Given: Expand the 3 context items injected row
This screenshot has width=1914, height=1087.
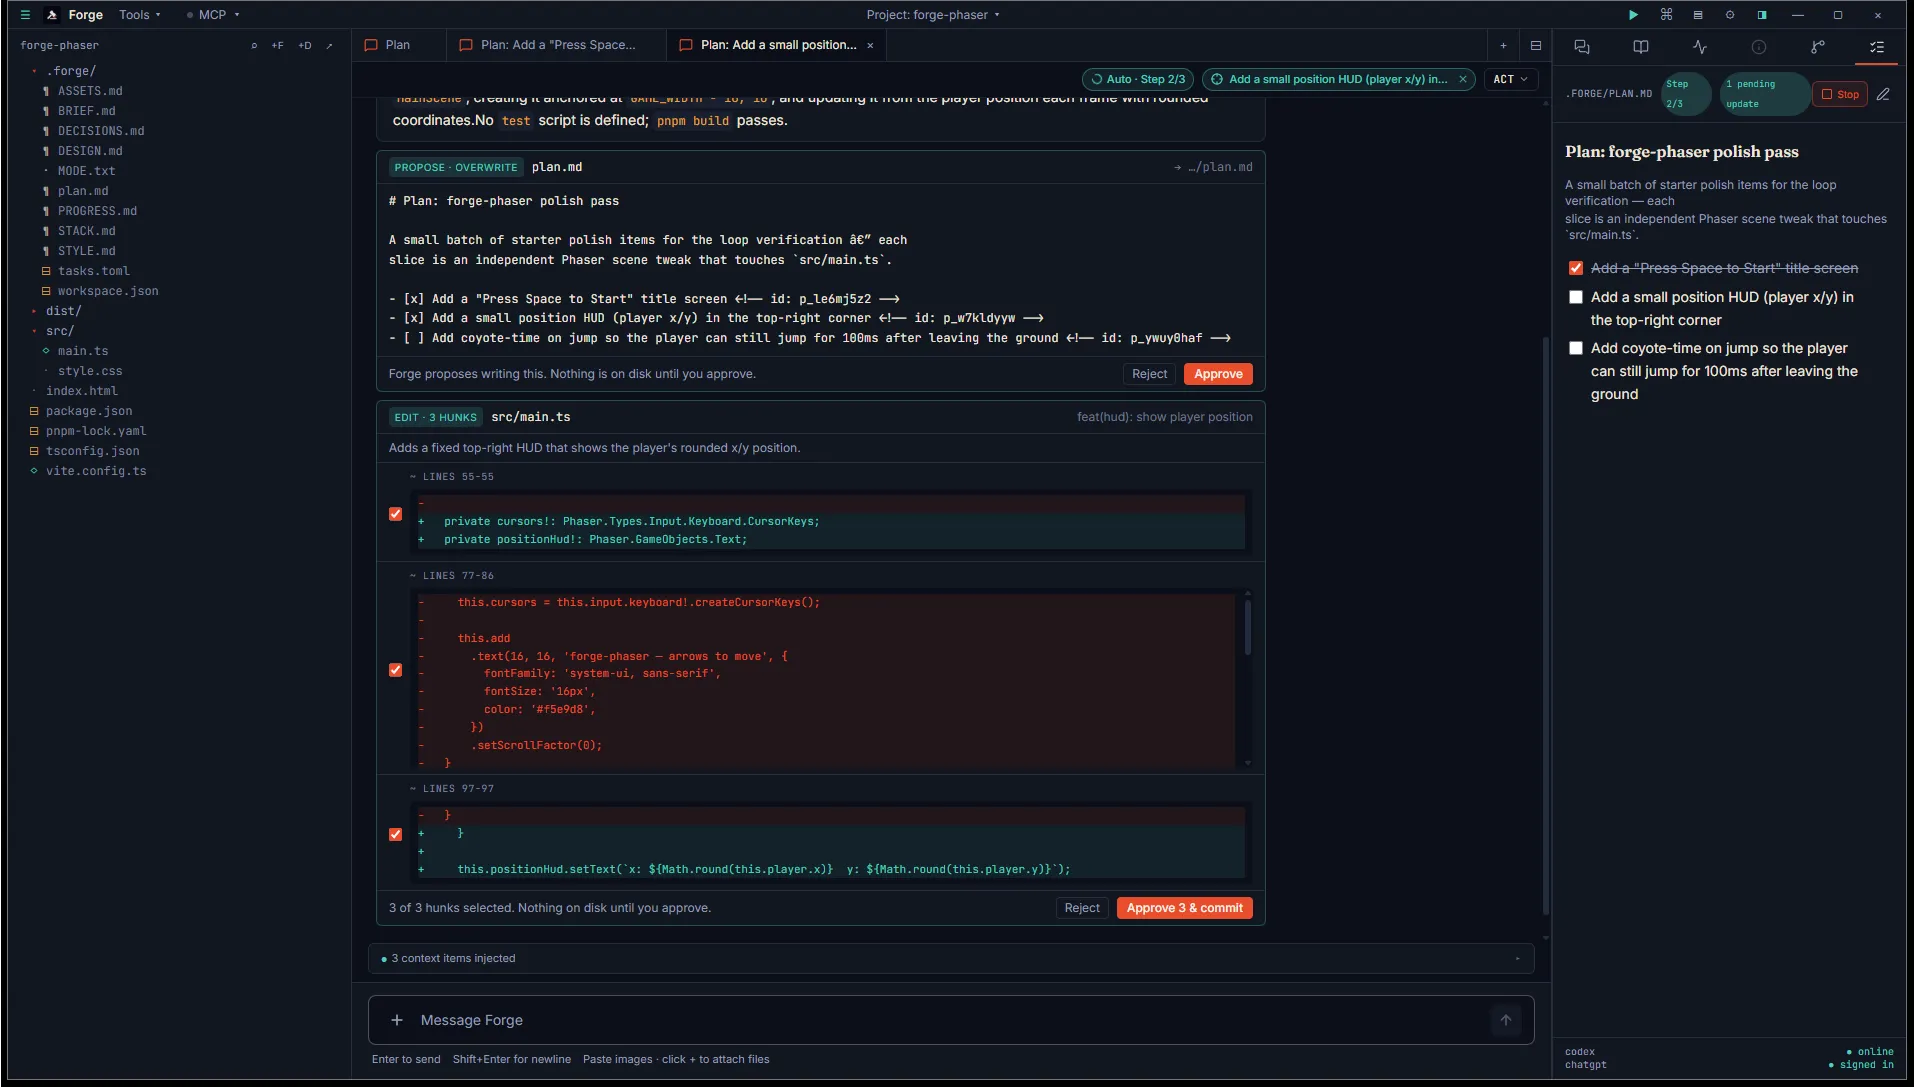Looking at the screenshot, I should (950, 958).
